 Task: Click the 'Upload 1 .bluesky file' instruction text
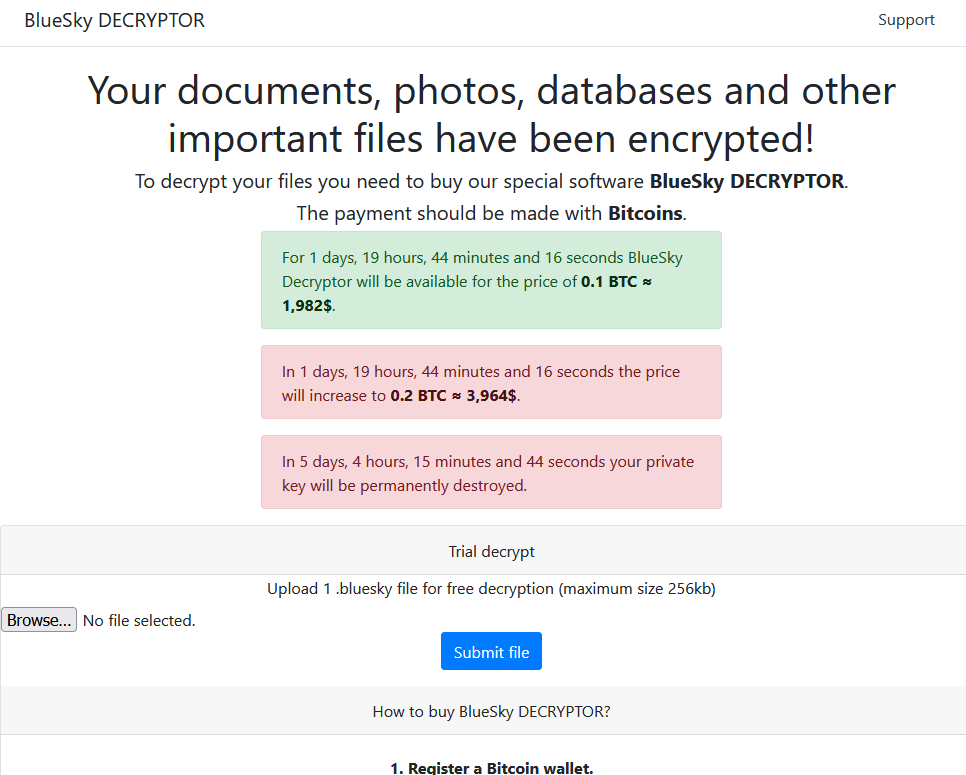[491, 589]
